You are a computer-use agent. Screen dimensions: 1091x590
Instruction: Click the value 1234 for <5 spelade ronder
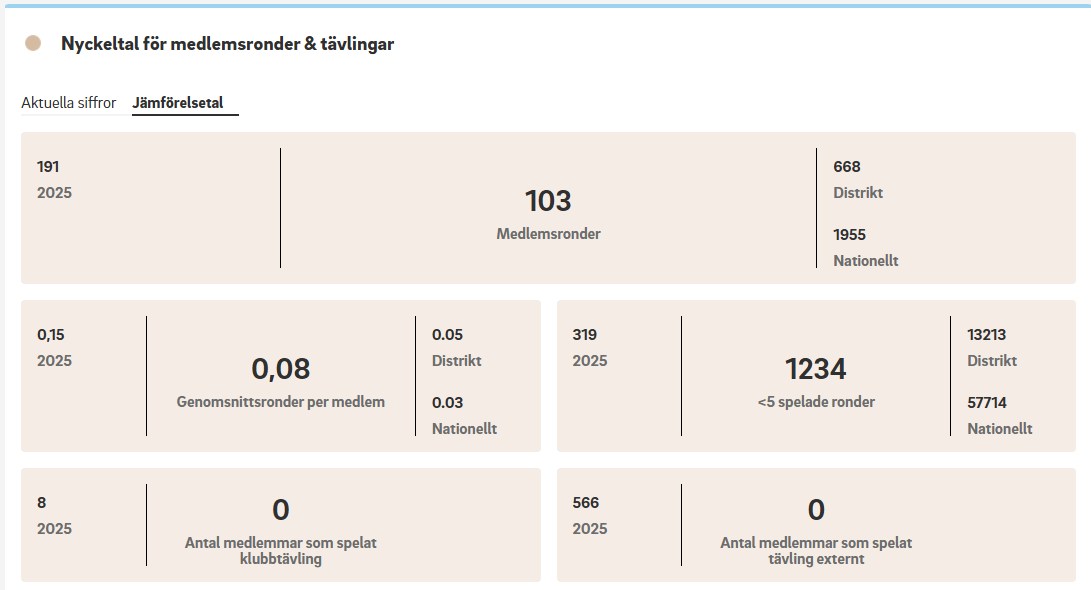pos(816,369)
